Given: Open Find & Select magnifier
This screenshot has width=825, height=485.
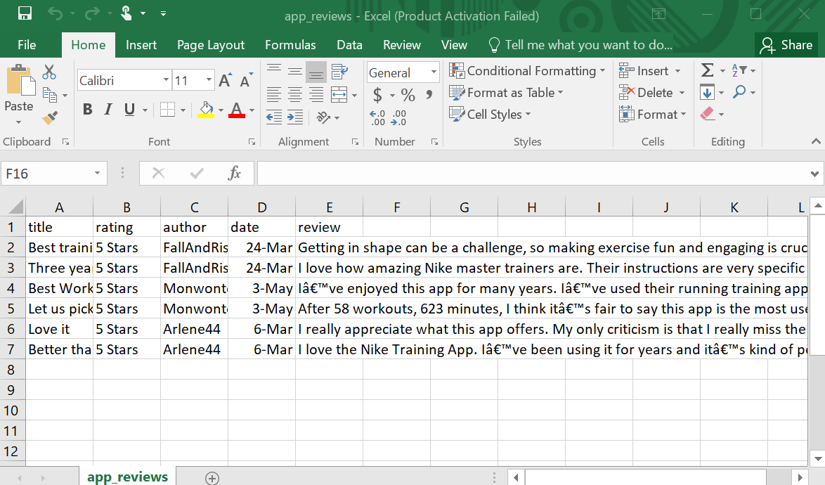Looking at the screenshot, I should pyautogui.click(x=739, y=92).
